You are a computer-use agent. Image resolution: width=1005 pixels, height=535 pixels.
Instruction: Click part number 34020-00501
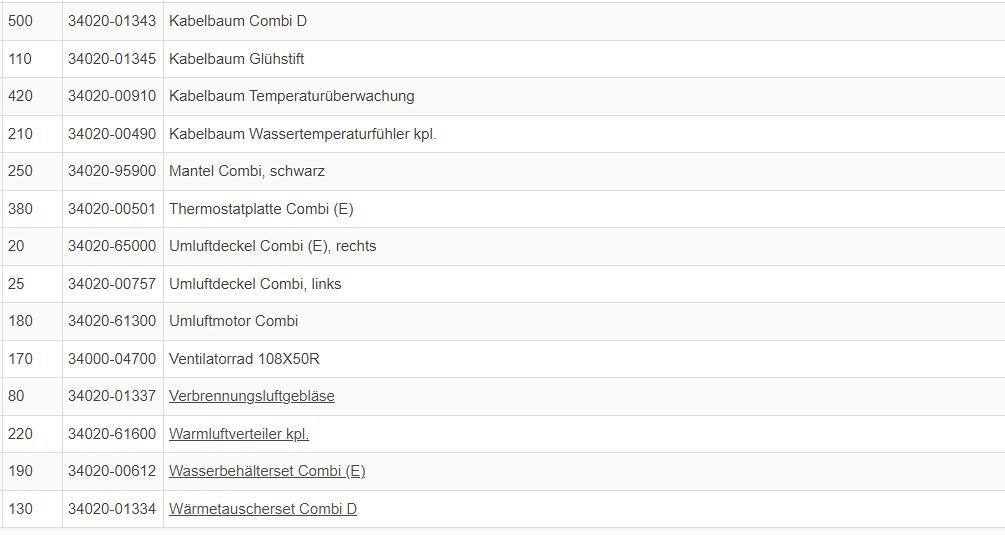pos(112,209)
